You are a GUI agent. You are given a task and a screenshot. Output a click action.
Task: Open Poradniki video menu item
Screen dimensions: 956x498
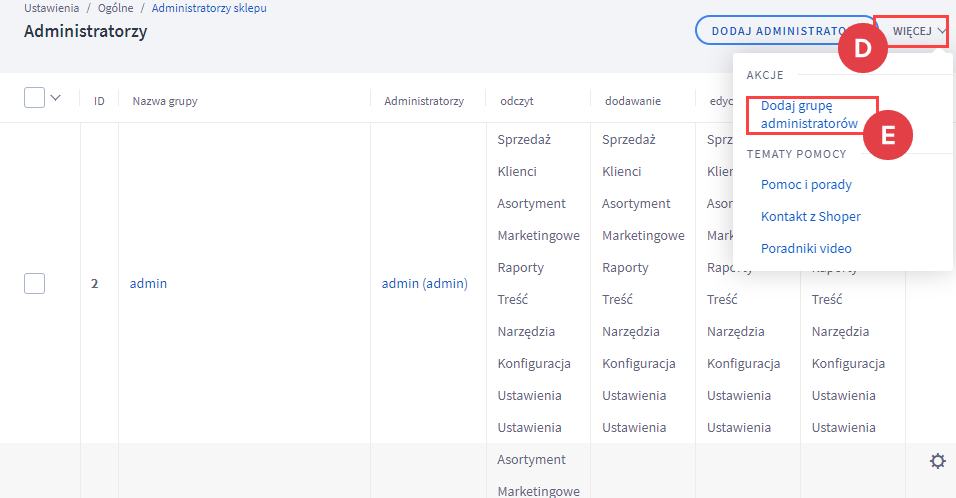point(806,249)
